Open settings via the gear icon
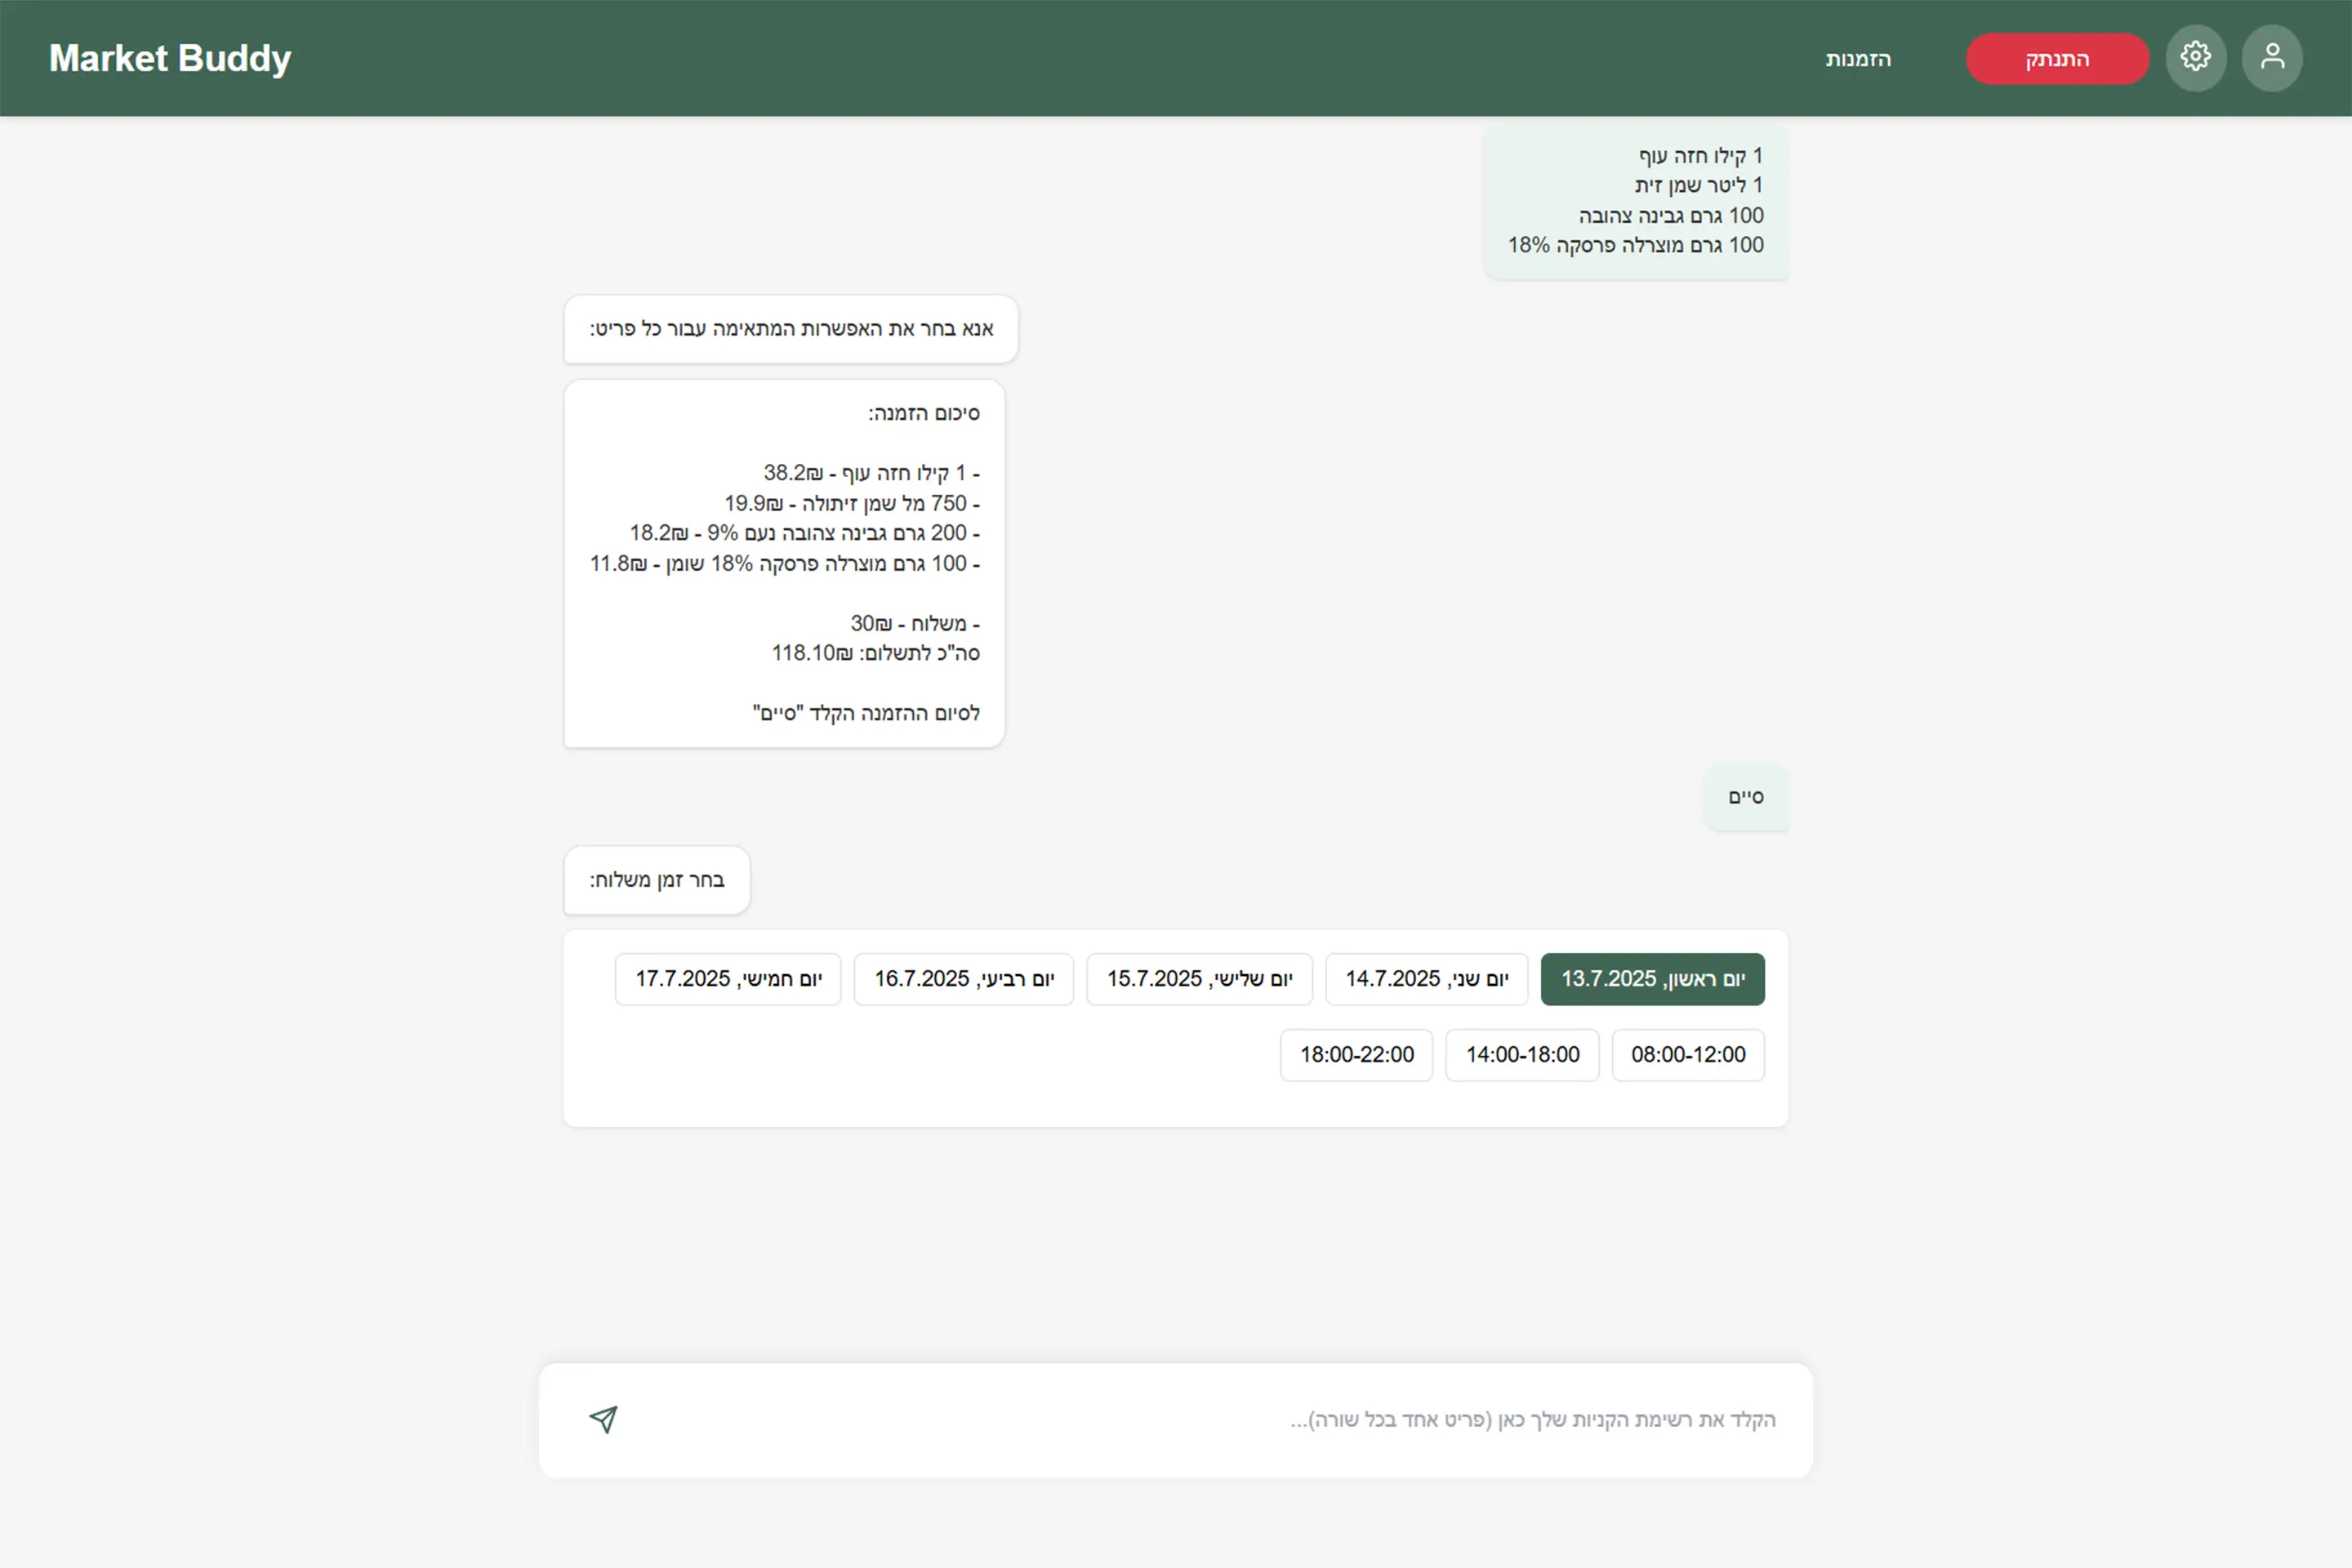2352x1568 pixels. point(2195,58)
